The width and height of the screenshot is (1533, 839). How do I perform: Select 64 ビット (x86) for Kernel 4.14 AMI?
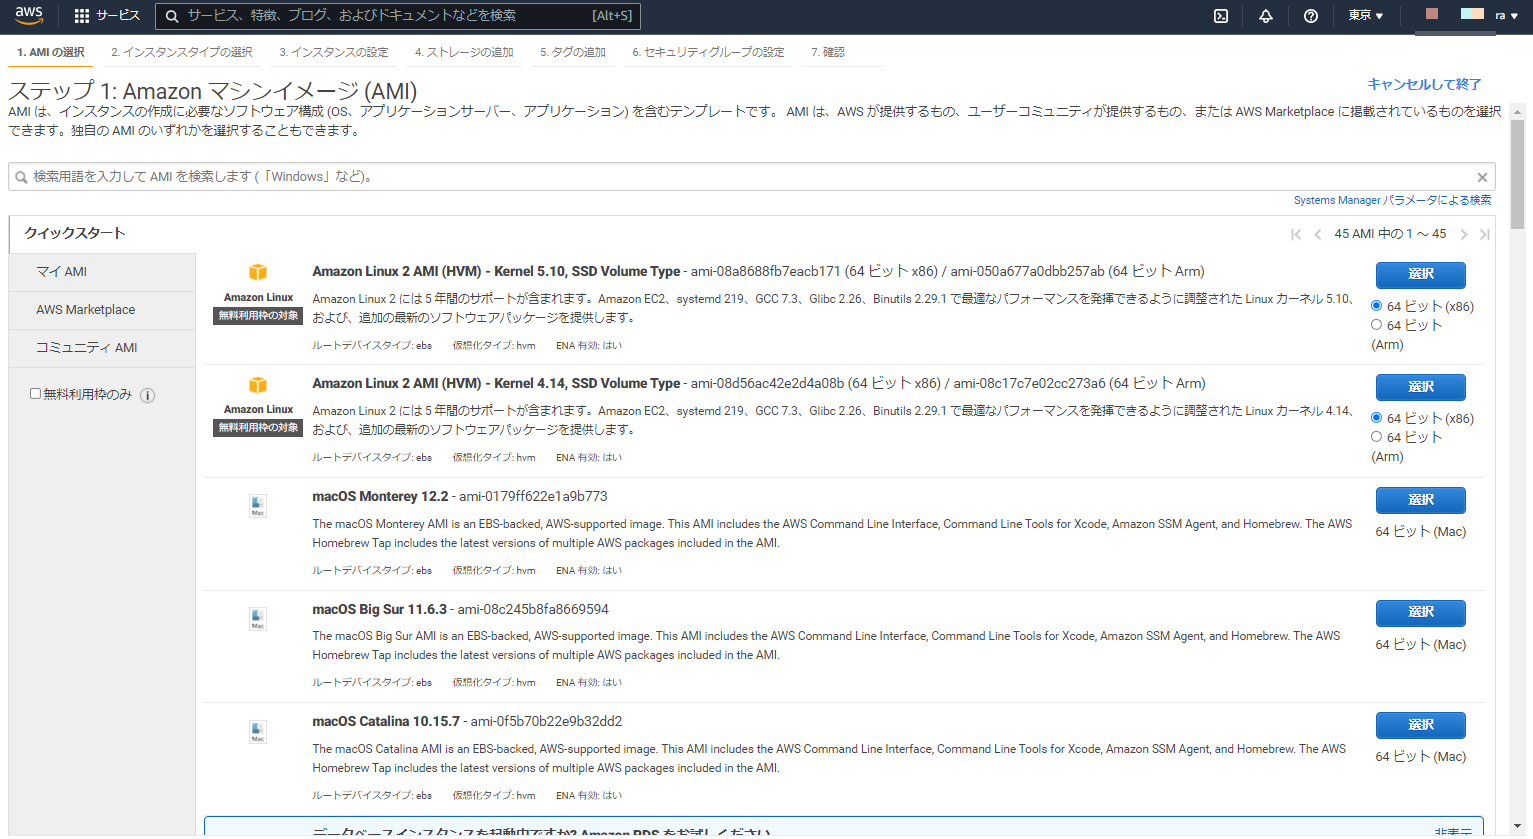point(1379,418)
